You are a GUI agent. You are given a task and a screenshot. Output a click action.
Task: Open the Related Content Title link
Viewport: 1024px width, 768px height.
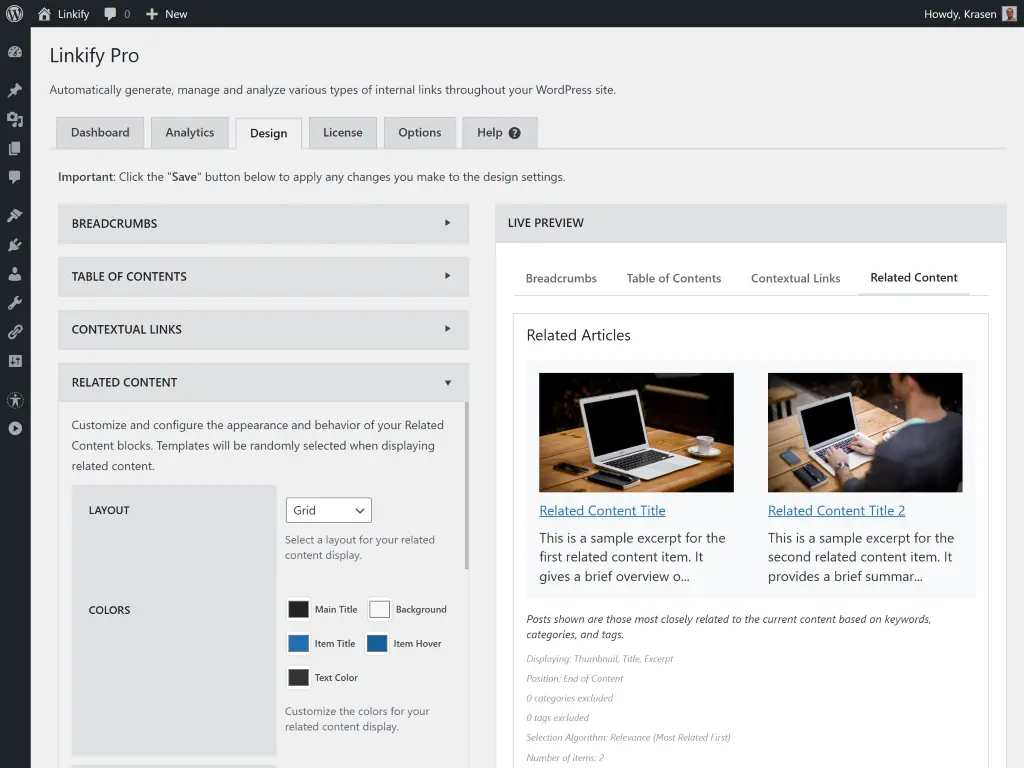[x=602, y=510]
